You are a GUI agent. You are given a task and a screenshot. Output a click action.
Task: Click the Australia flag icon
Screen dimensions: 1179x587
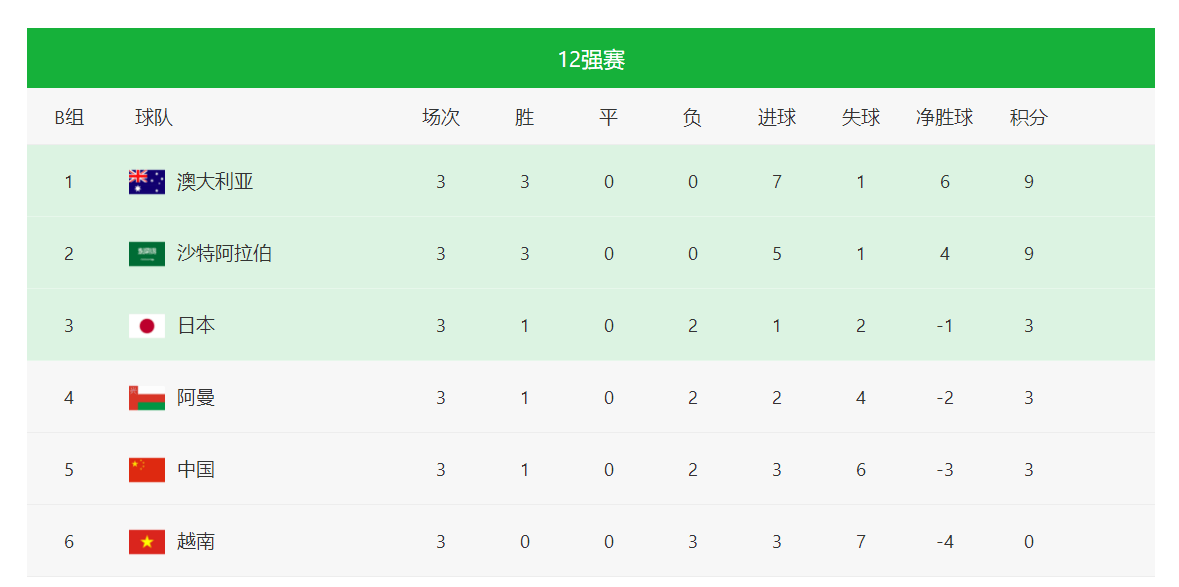click(147, 182)
